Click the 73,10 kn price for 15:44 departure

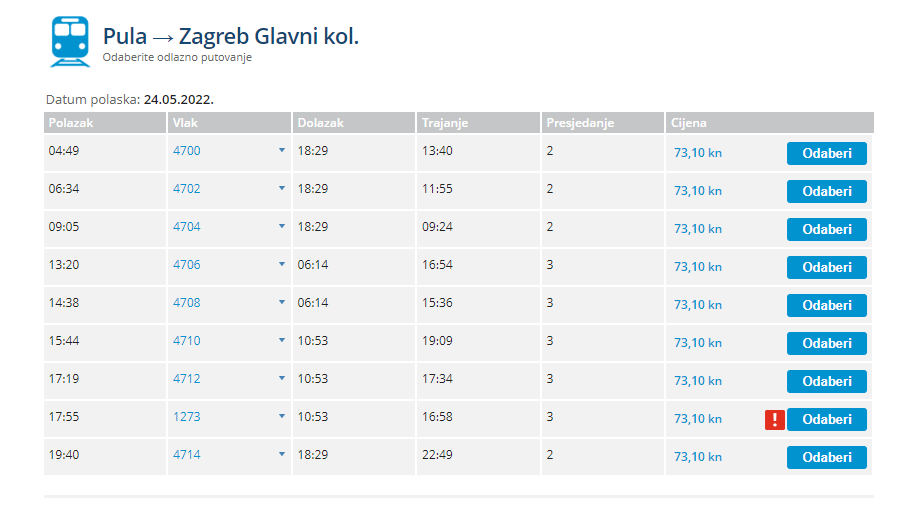click(x=698, y=343)
